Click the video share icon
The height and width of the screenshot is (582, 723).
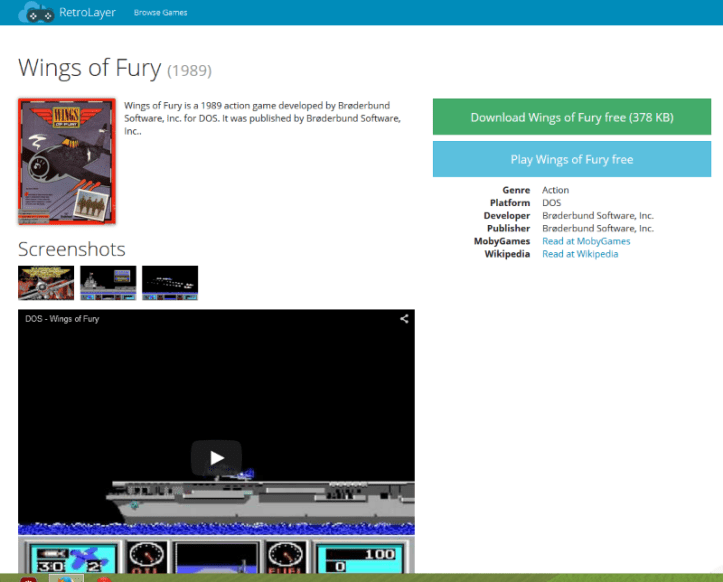404,319
